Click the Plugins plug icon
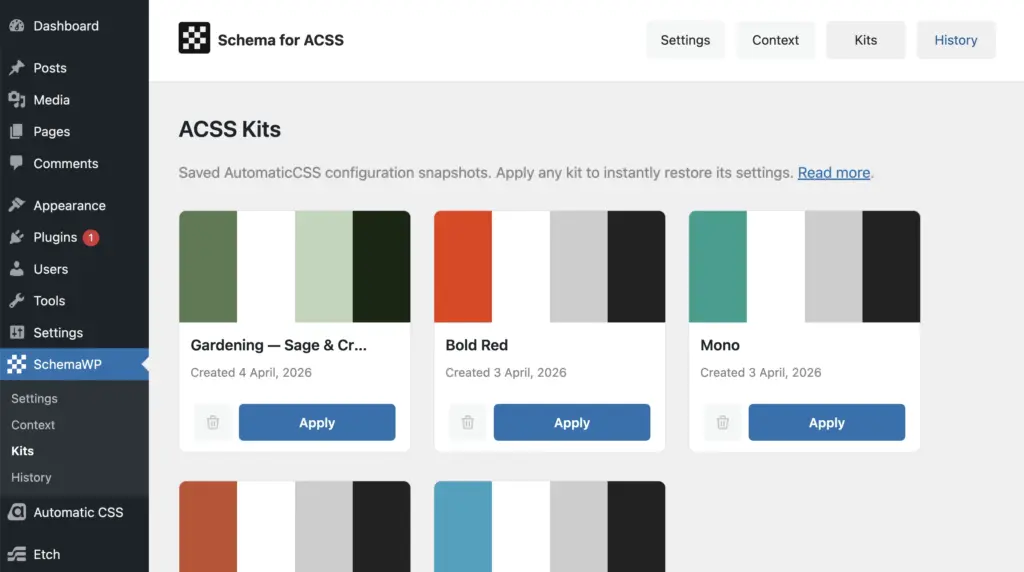1024x572 pixels. (x=17, y=237)
